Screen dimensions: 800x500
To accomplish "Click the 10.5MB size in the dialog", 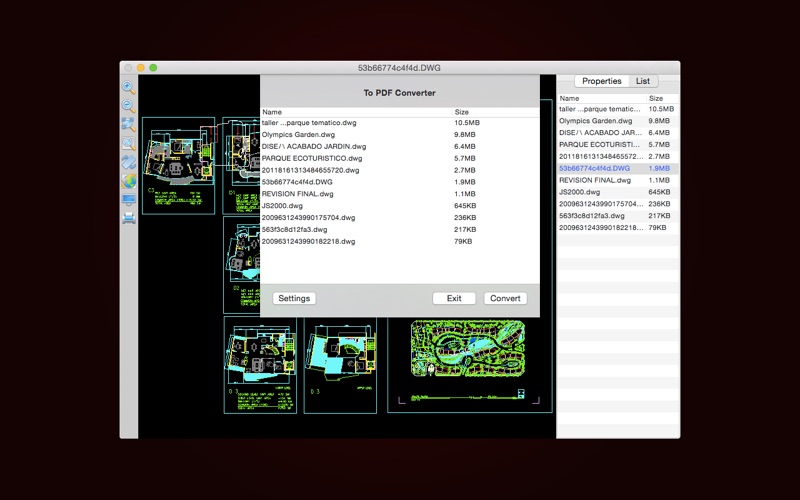I will (467, 122).
